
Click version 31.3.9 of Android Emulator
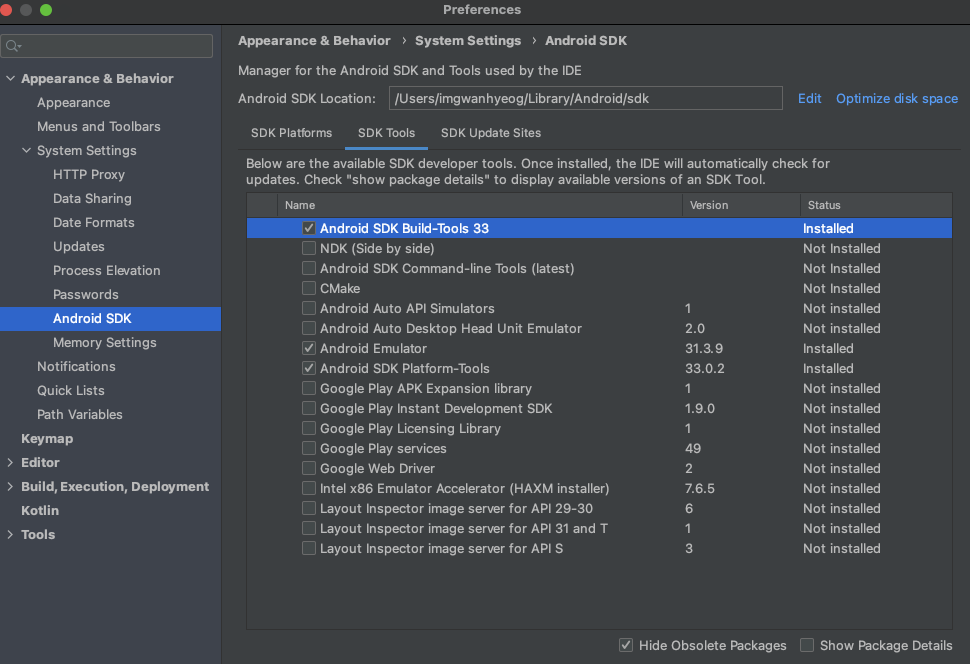tap(704, 348)
